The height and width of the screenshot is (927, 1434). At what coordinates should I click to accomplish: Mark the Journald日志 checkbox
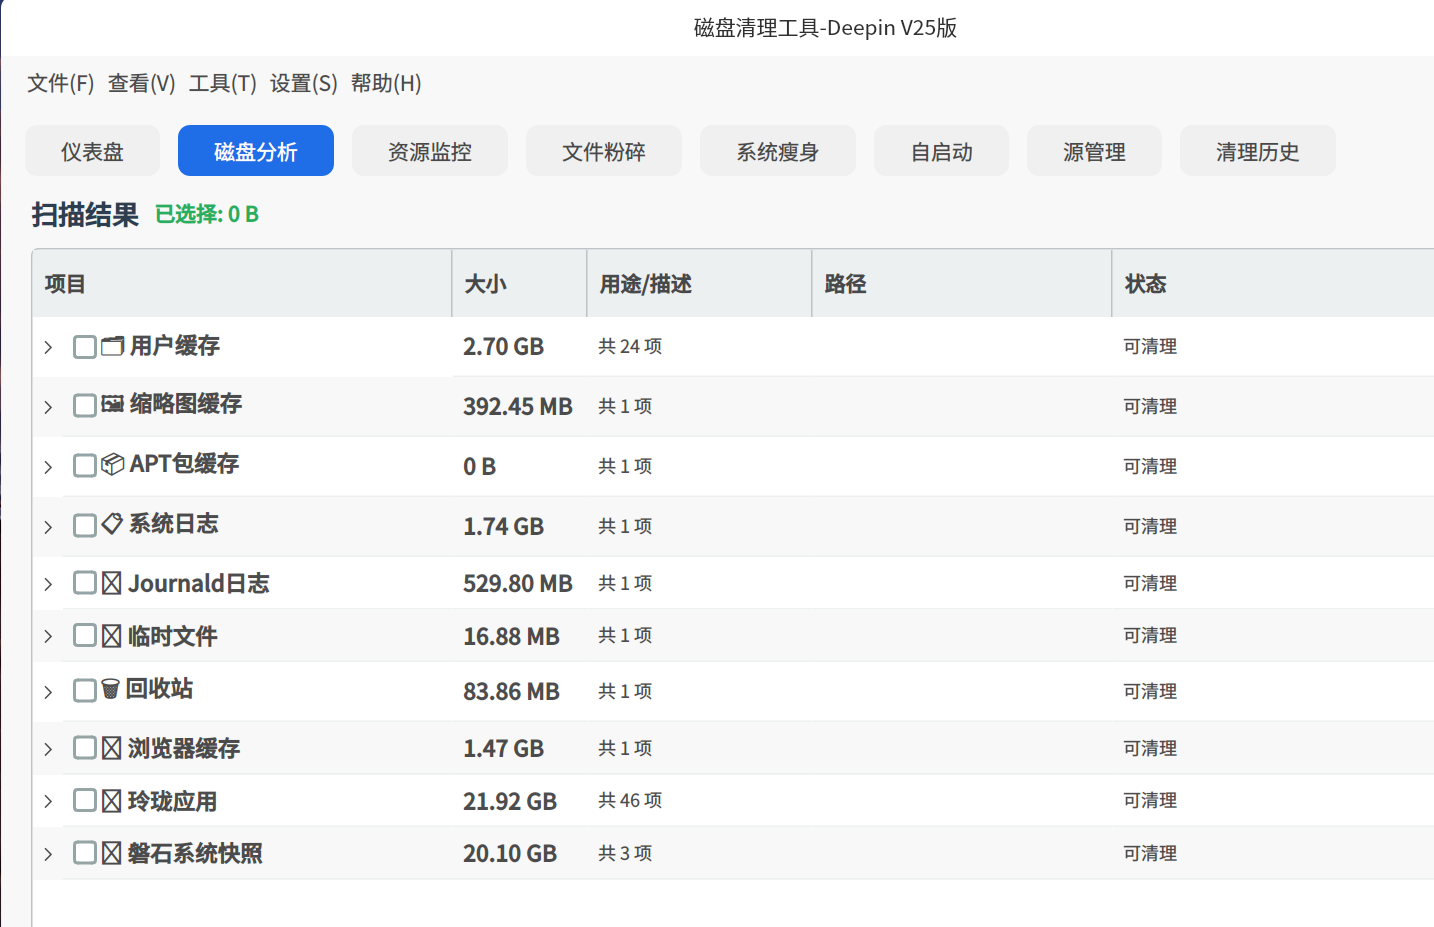[85, 583]
